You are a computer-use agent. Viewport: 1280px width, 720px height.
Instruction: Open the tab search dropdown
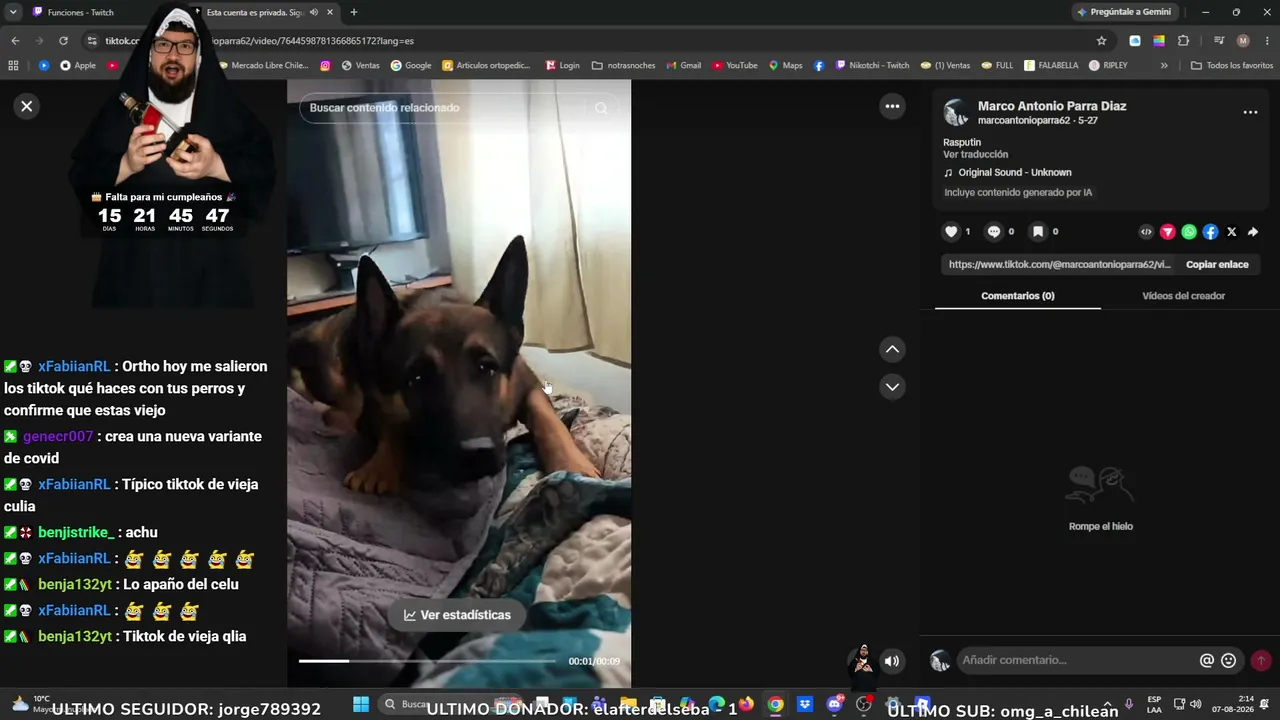coord(13,12)
